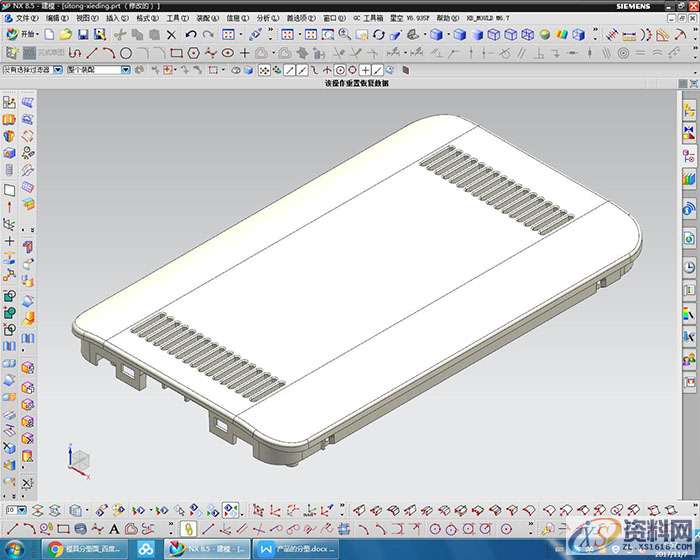This screenshot has height=560, width=700.
Task: Select the Line sketch tool
Action: (x=92, y=52)
